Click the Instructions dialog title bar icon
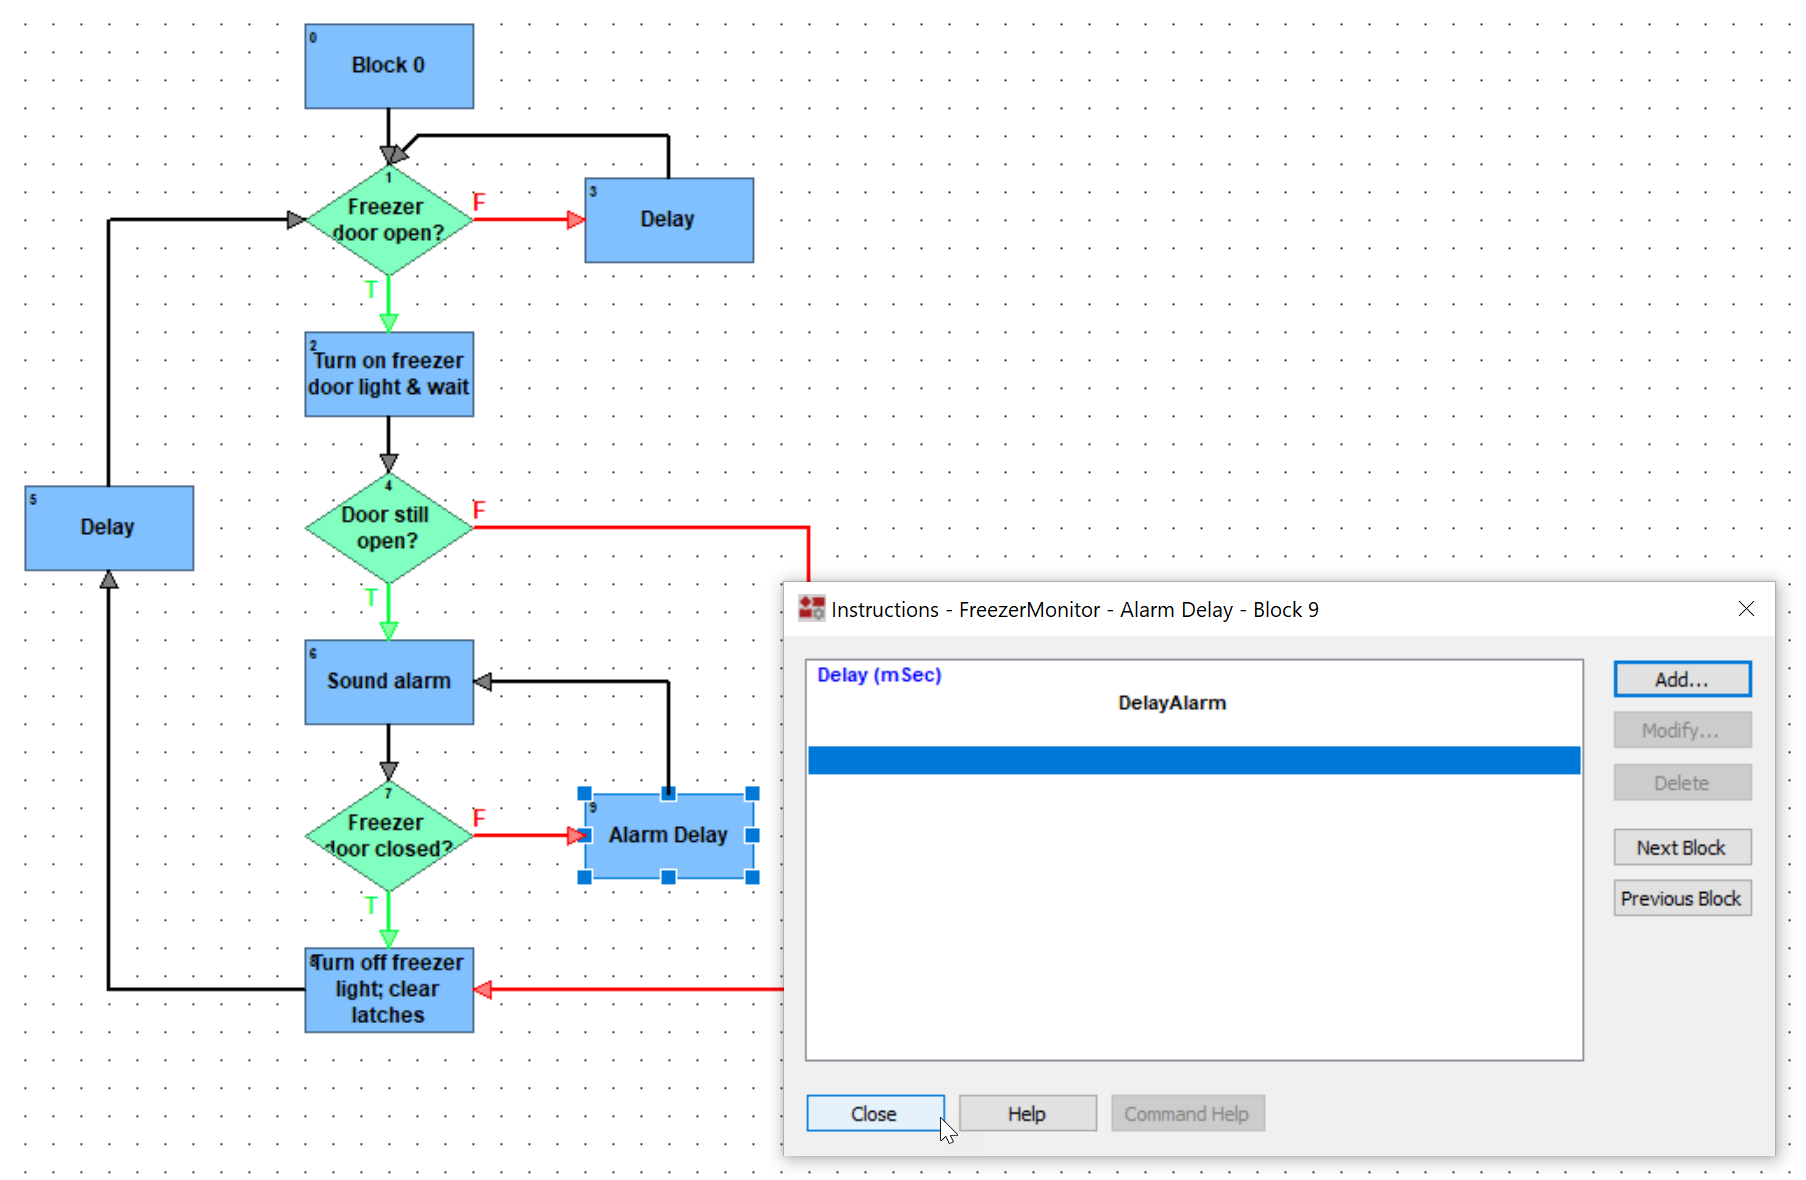Viewport: 1806px width, 1180px height. (x=812, y=608)
